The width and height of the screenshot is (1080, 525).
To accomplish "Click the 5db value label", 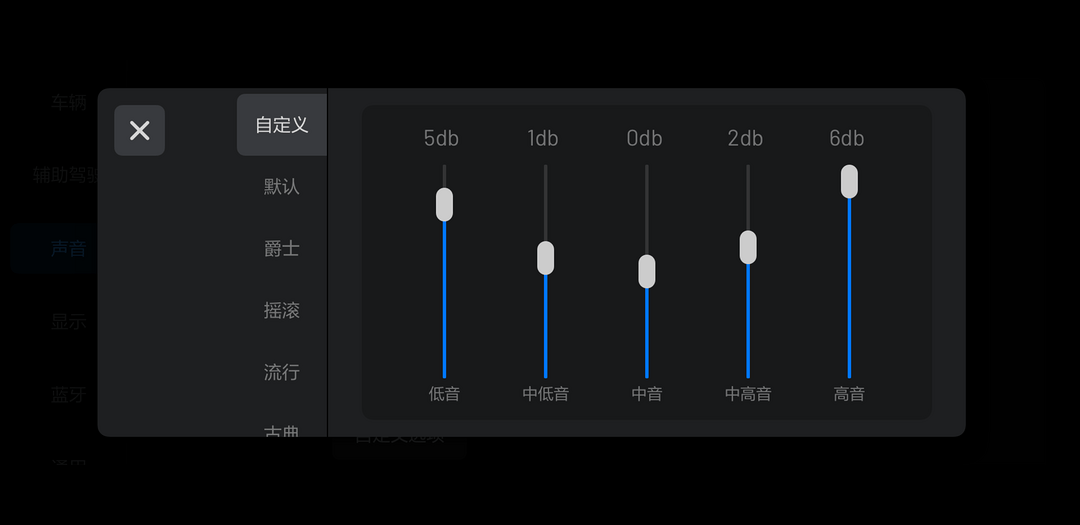I will point(441,138).
